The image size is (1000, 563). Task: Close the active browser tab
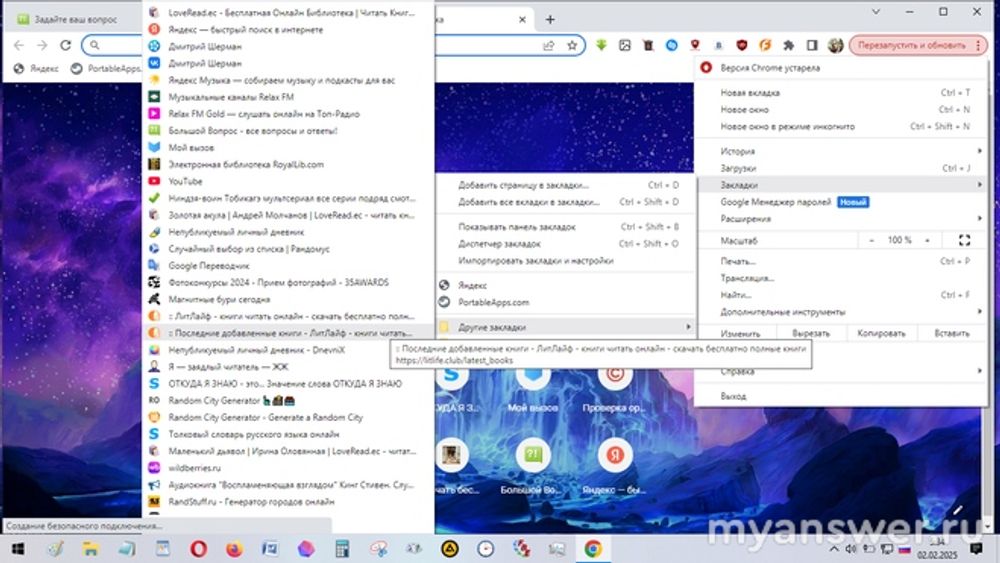(522, 20)
